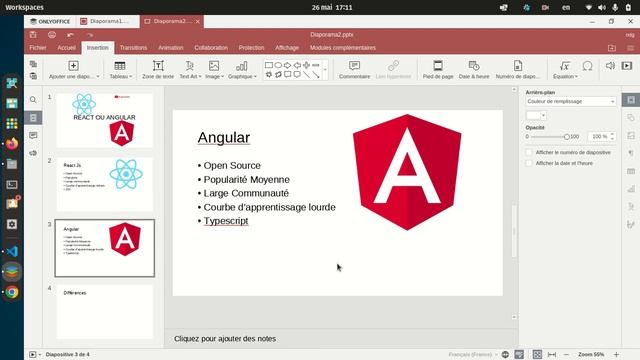Open Firefox from the dock
Screen dimensions: 640x360
coord(12,144)
